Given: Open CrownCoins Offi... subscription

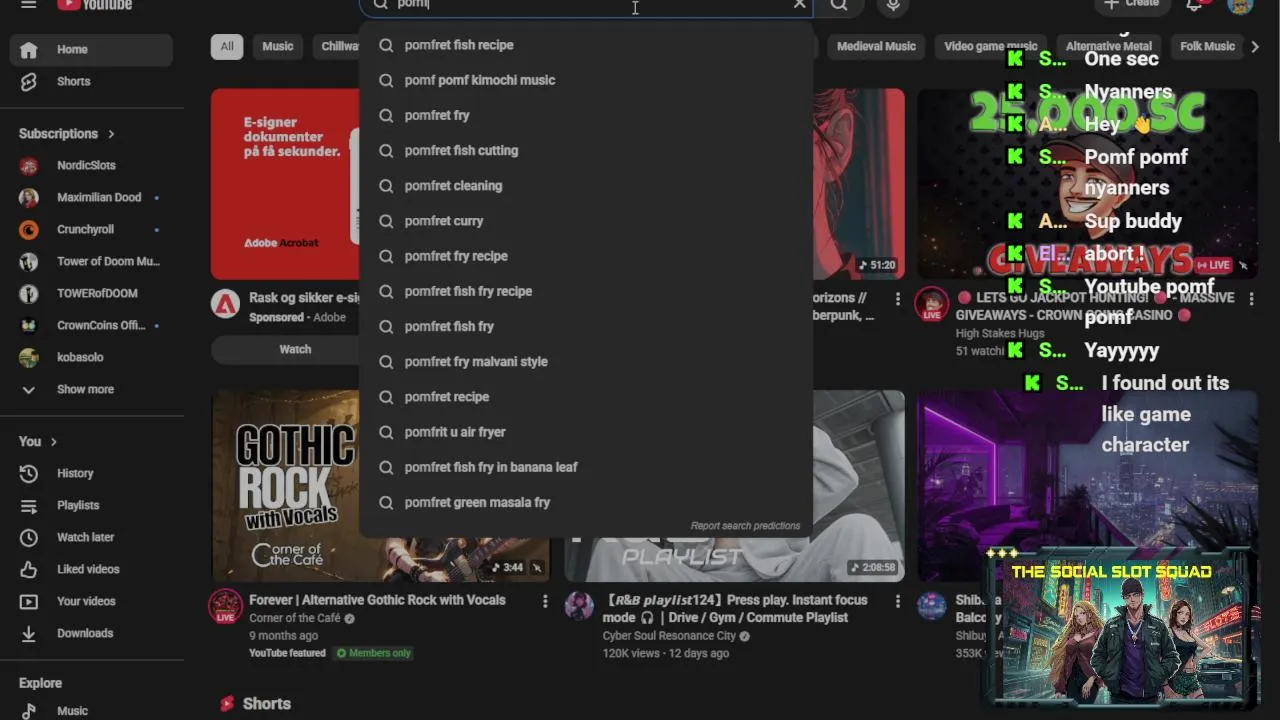Looking at the screenshot, I should 92,325.
